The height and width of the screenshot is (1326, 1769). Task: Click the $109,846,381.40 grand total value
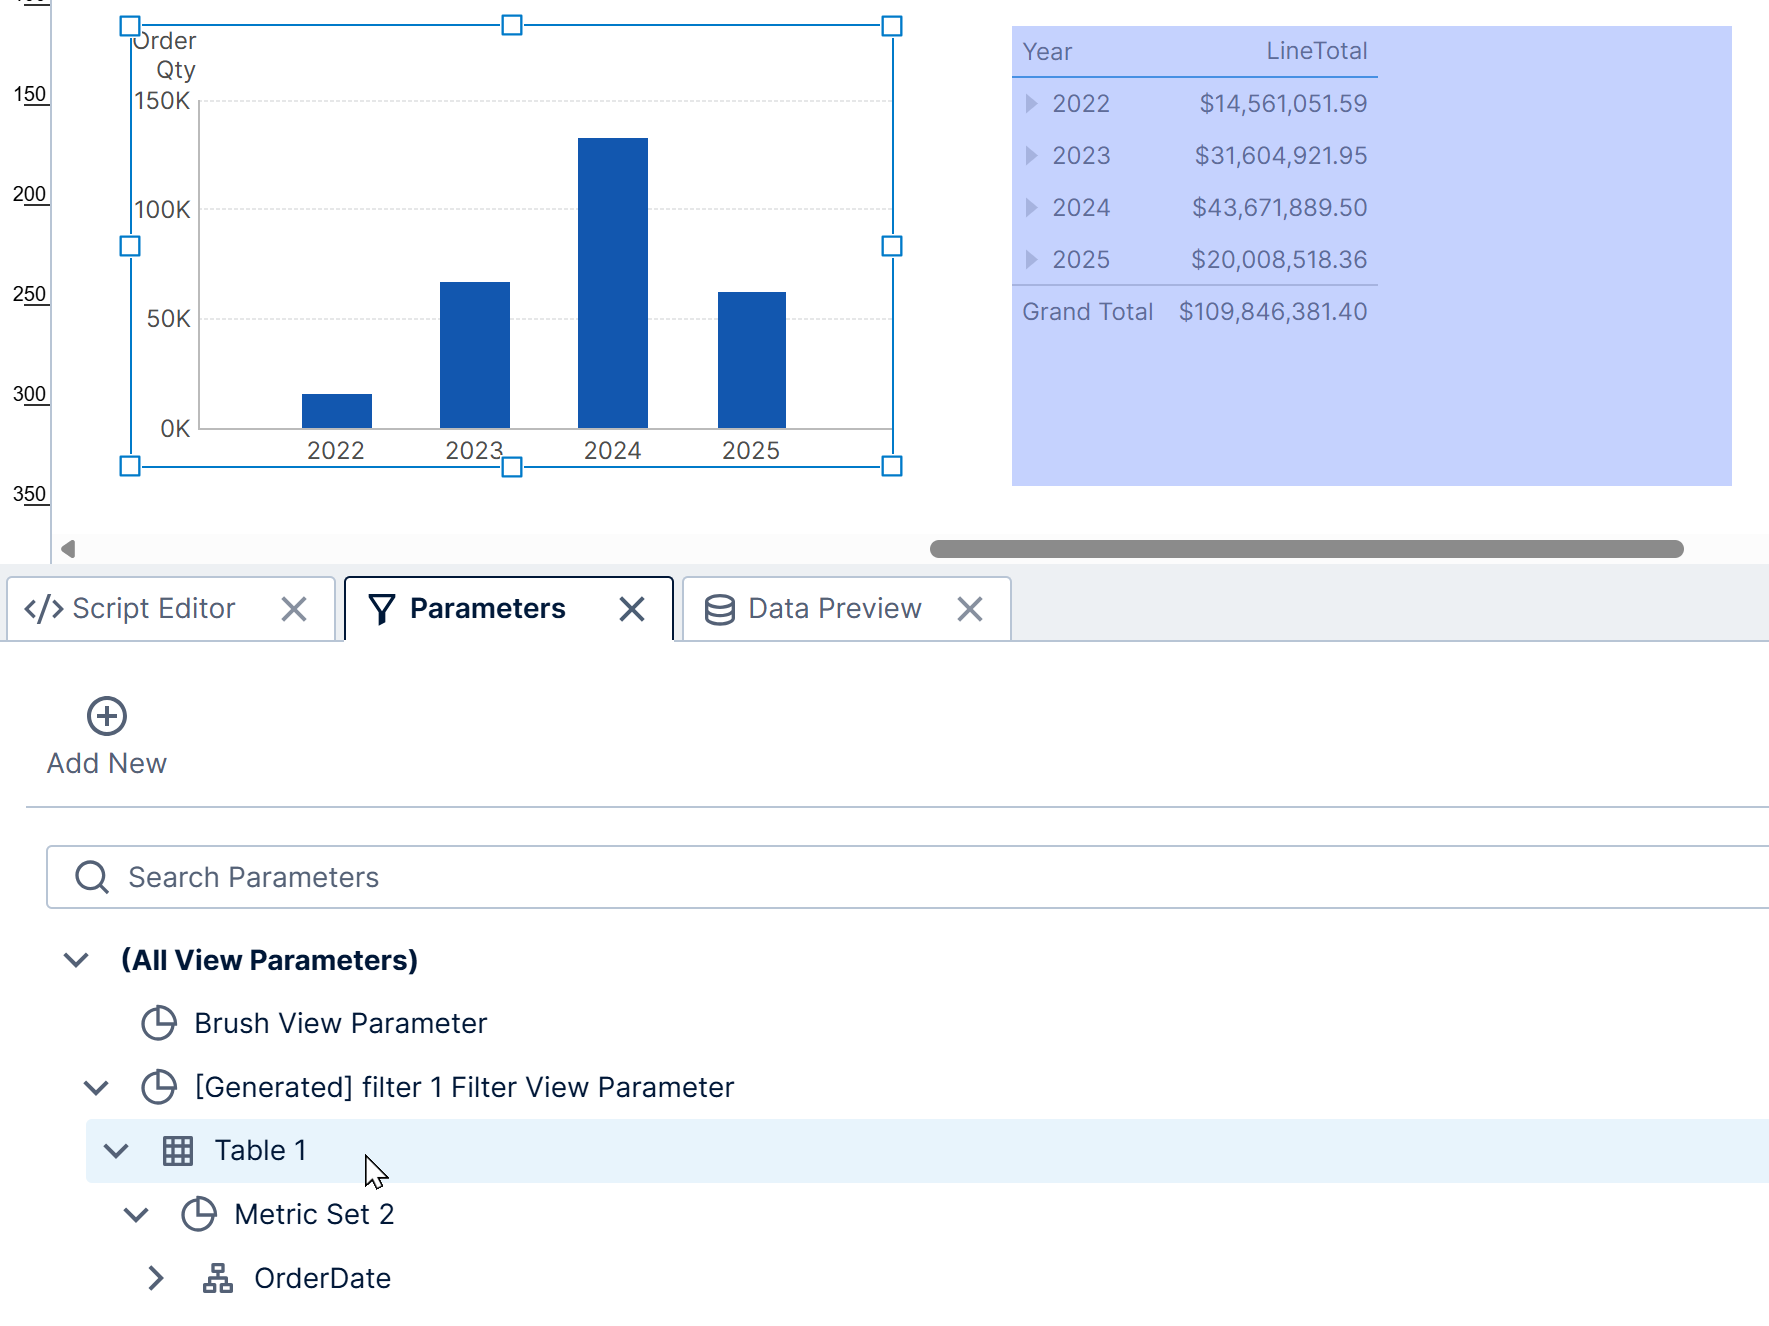click(1273, 312)
